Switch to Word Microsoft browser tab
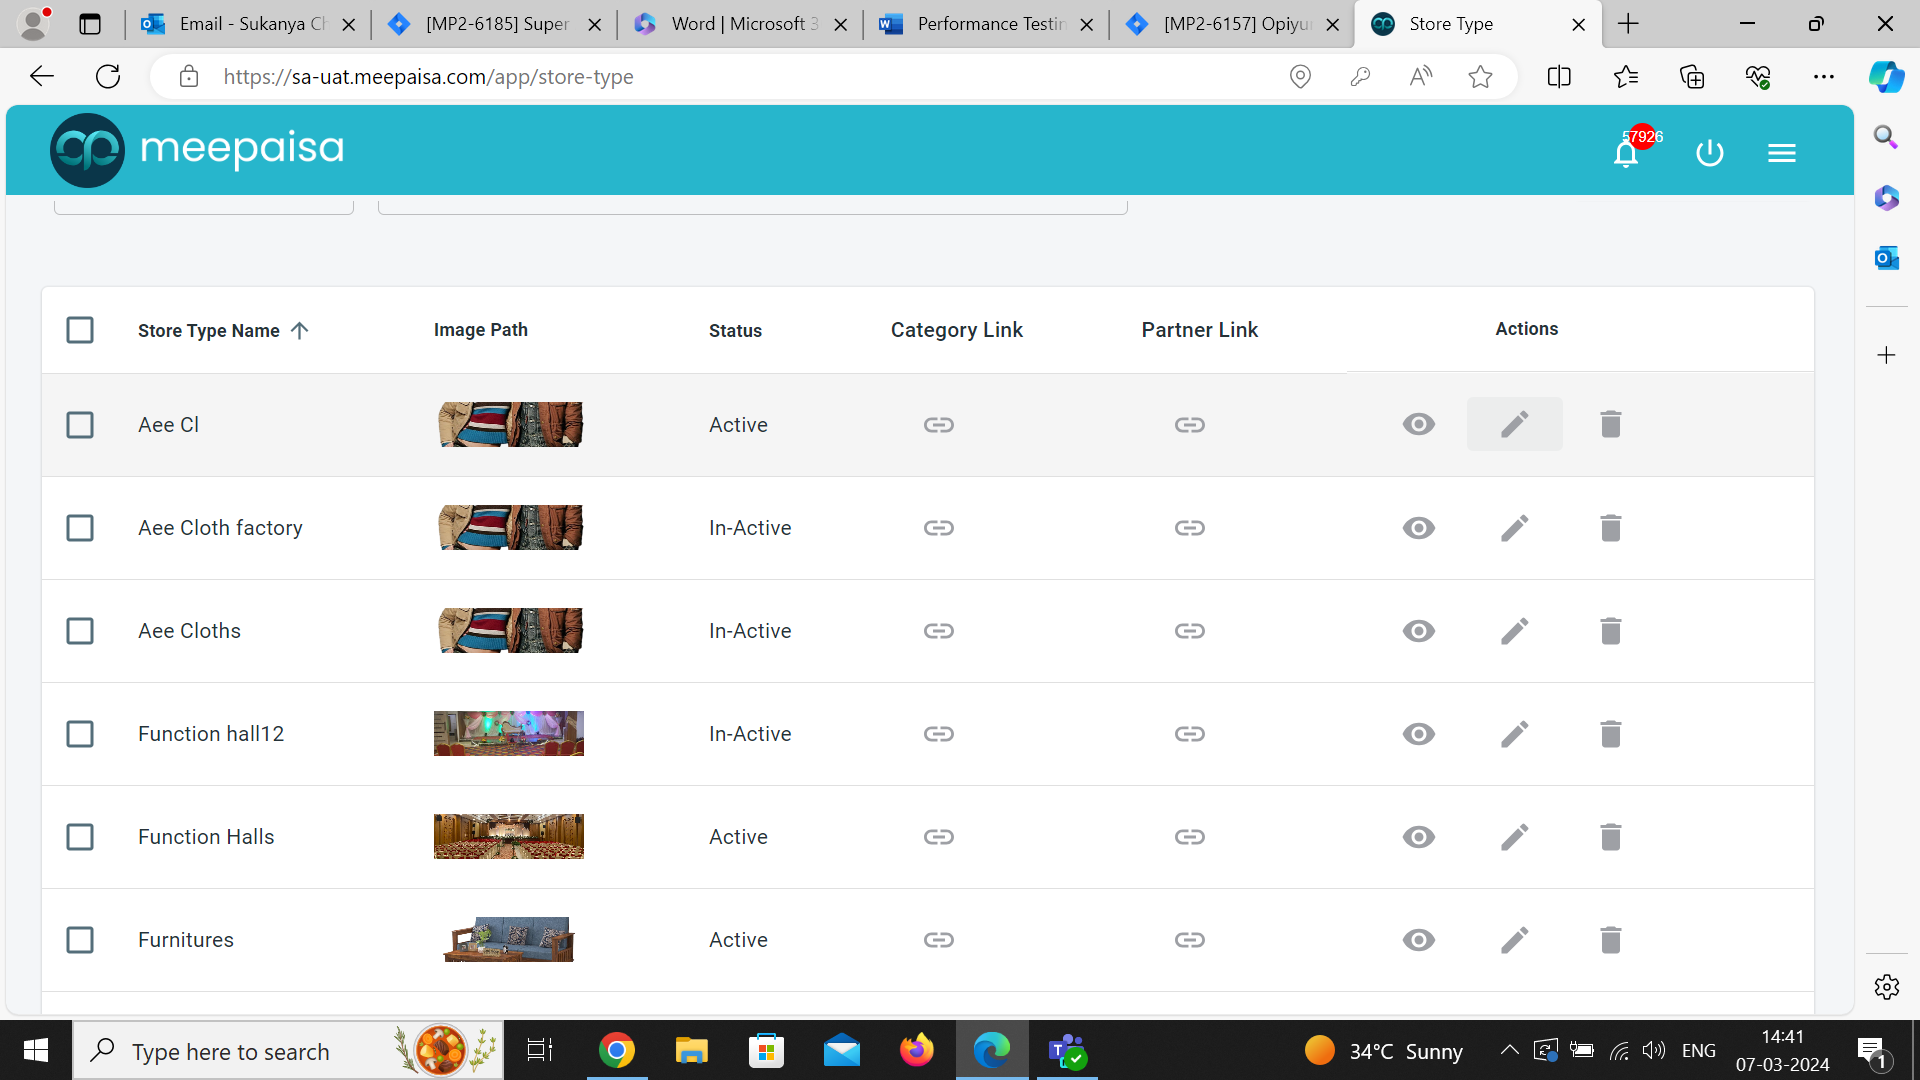Viewport: 1920px width, 1080px height. tap(741, 24)
